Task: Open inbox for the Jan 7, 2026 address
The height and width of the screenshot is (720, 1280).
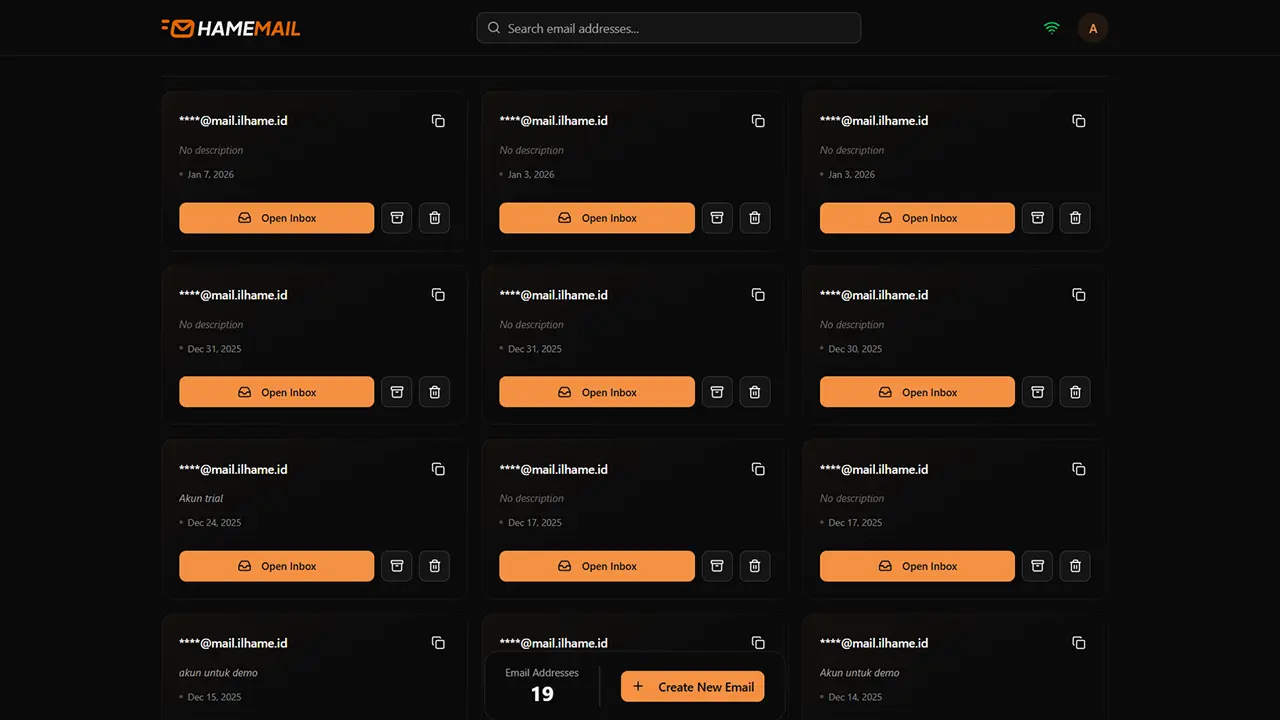Action: pyautogui.click(x=276, y=217)
